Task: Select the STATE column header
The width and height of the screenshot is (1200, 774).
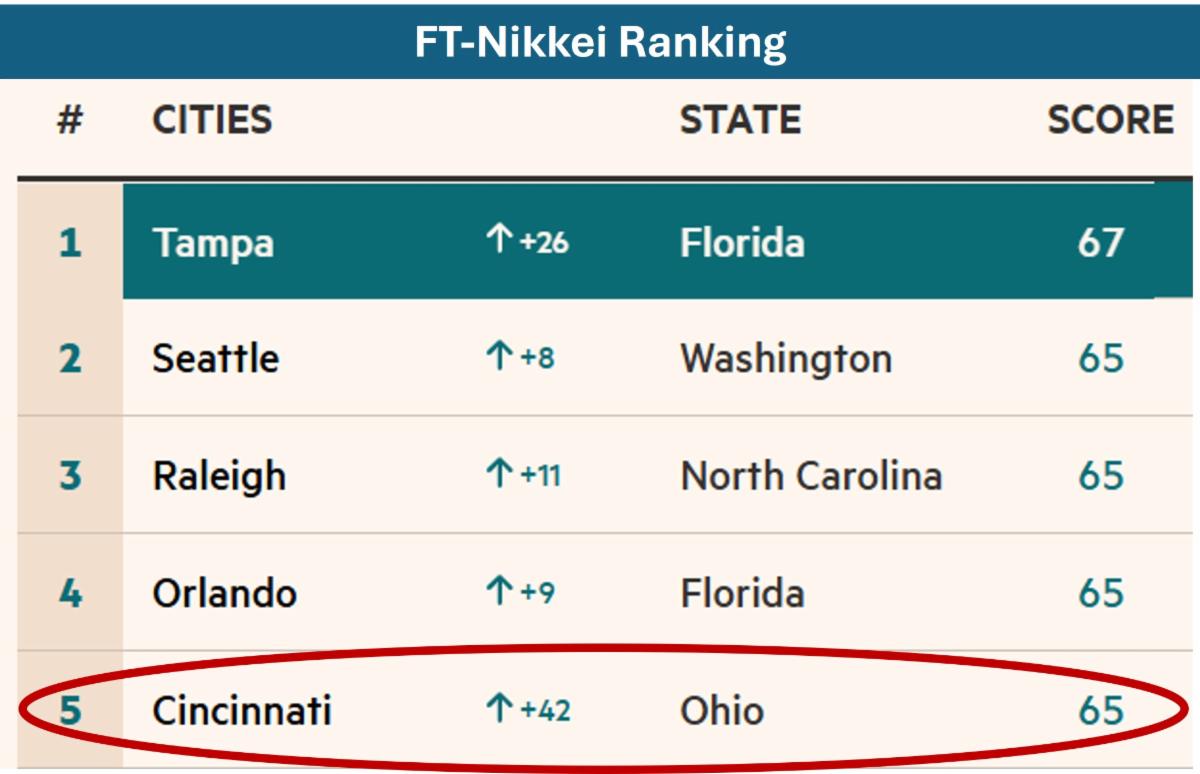Action: 740,120
